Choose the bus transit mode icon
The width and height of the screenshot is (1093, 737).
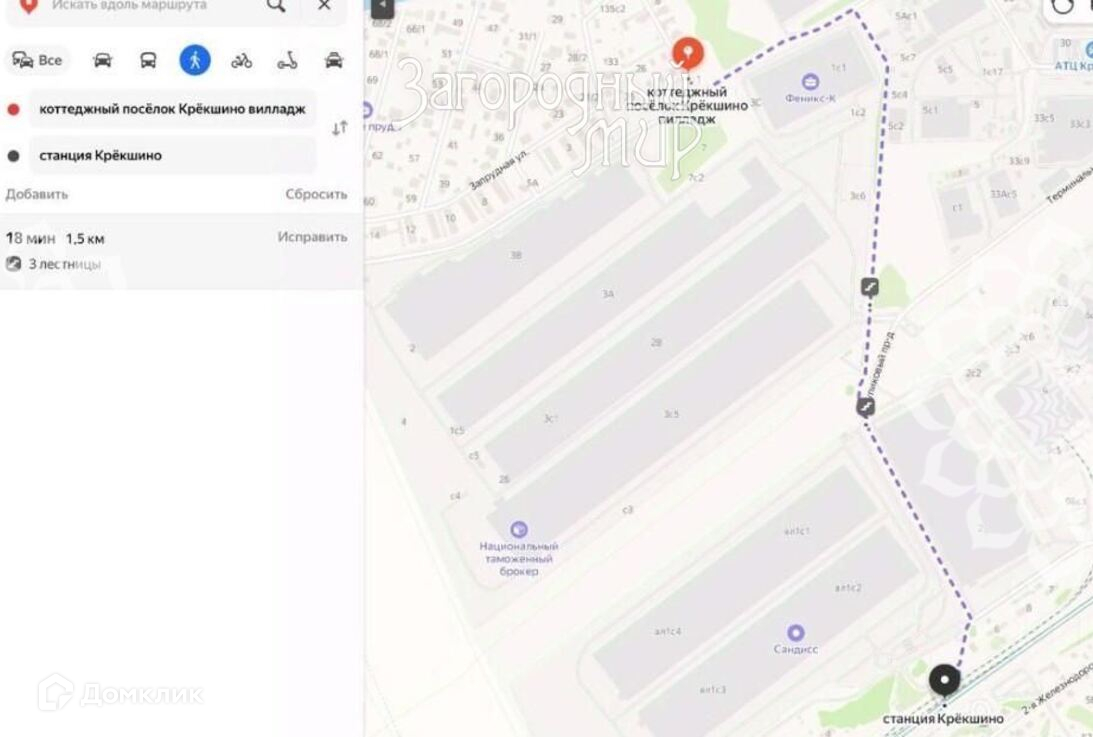click(148, 61)
